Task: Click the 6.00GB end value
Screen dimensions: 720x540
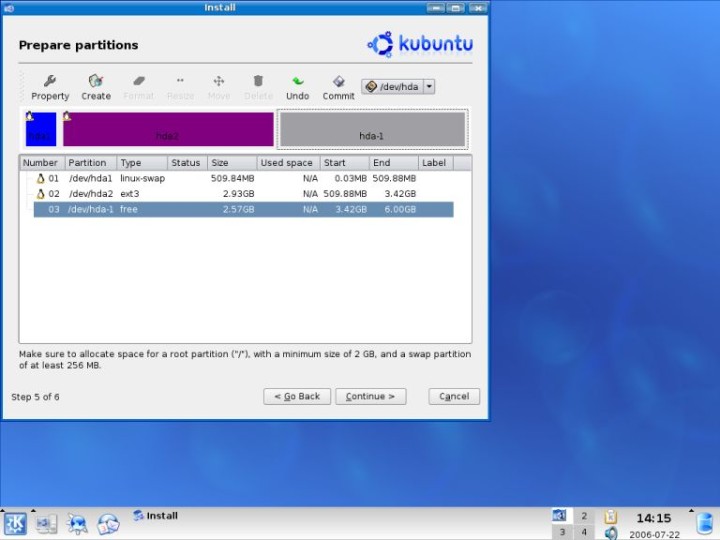Action: pos(400,209)
